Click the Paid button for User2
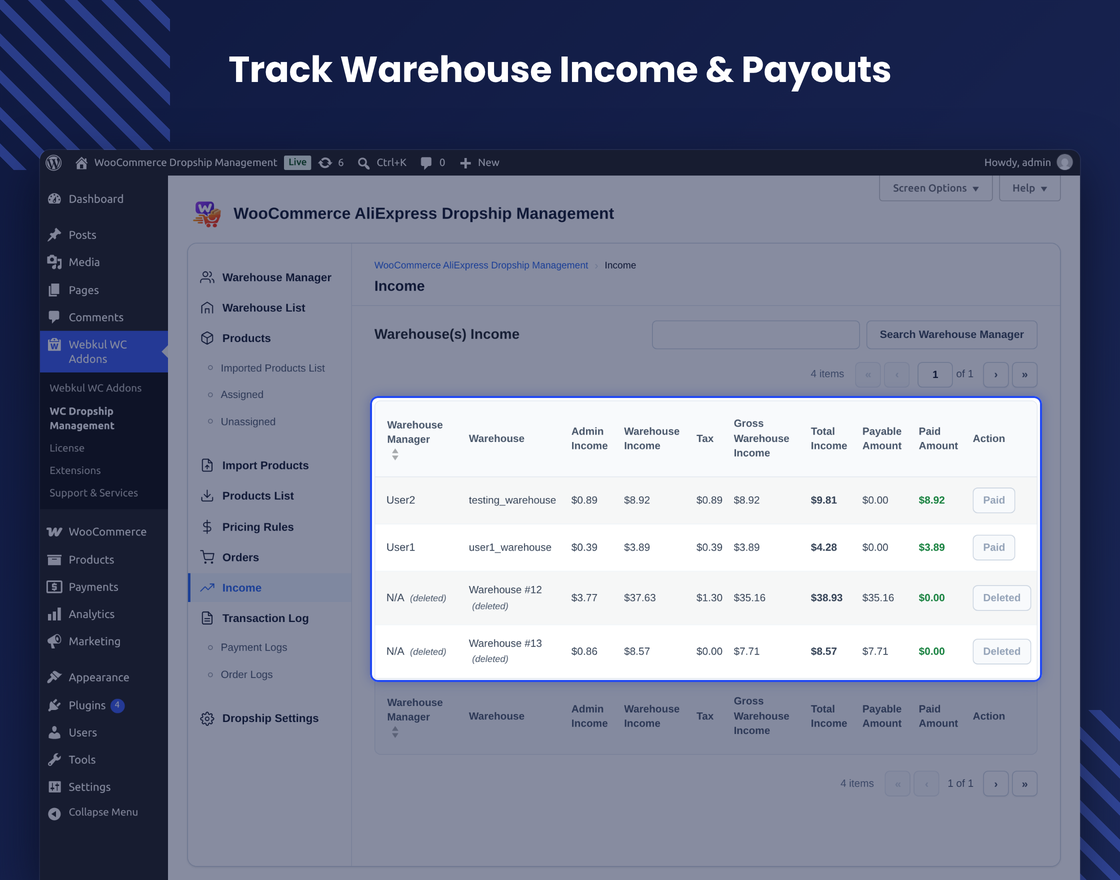The image size is (1120, 880). coord(994,500)
